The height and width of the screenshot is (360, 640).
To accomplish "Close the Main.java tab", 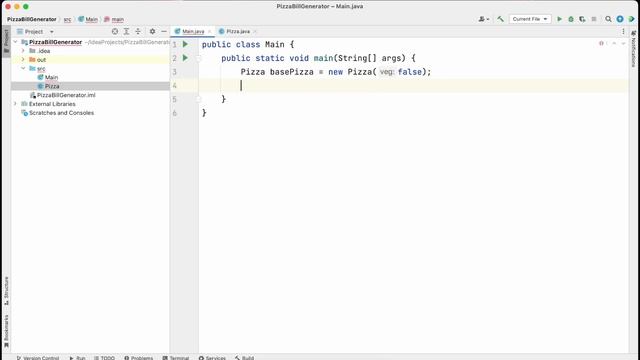I will [x=209, y=31].
